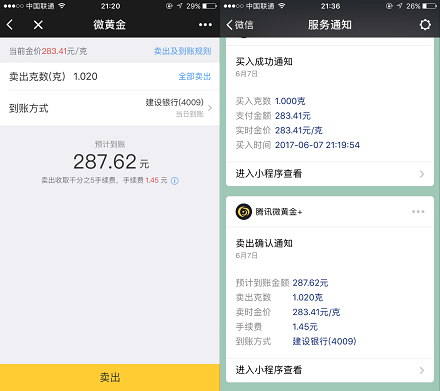440x391 pixels.
Task: Open 进入小程序查看 under 买入成功通知
Action: point(330,174)
